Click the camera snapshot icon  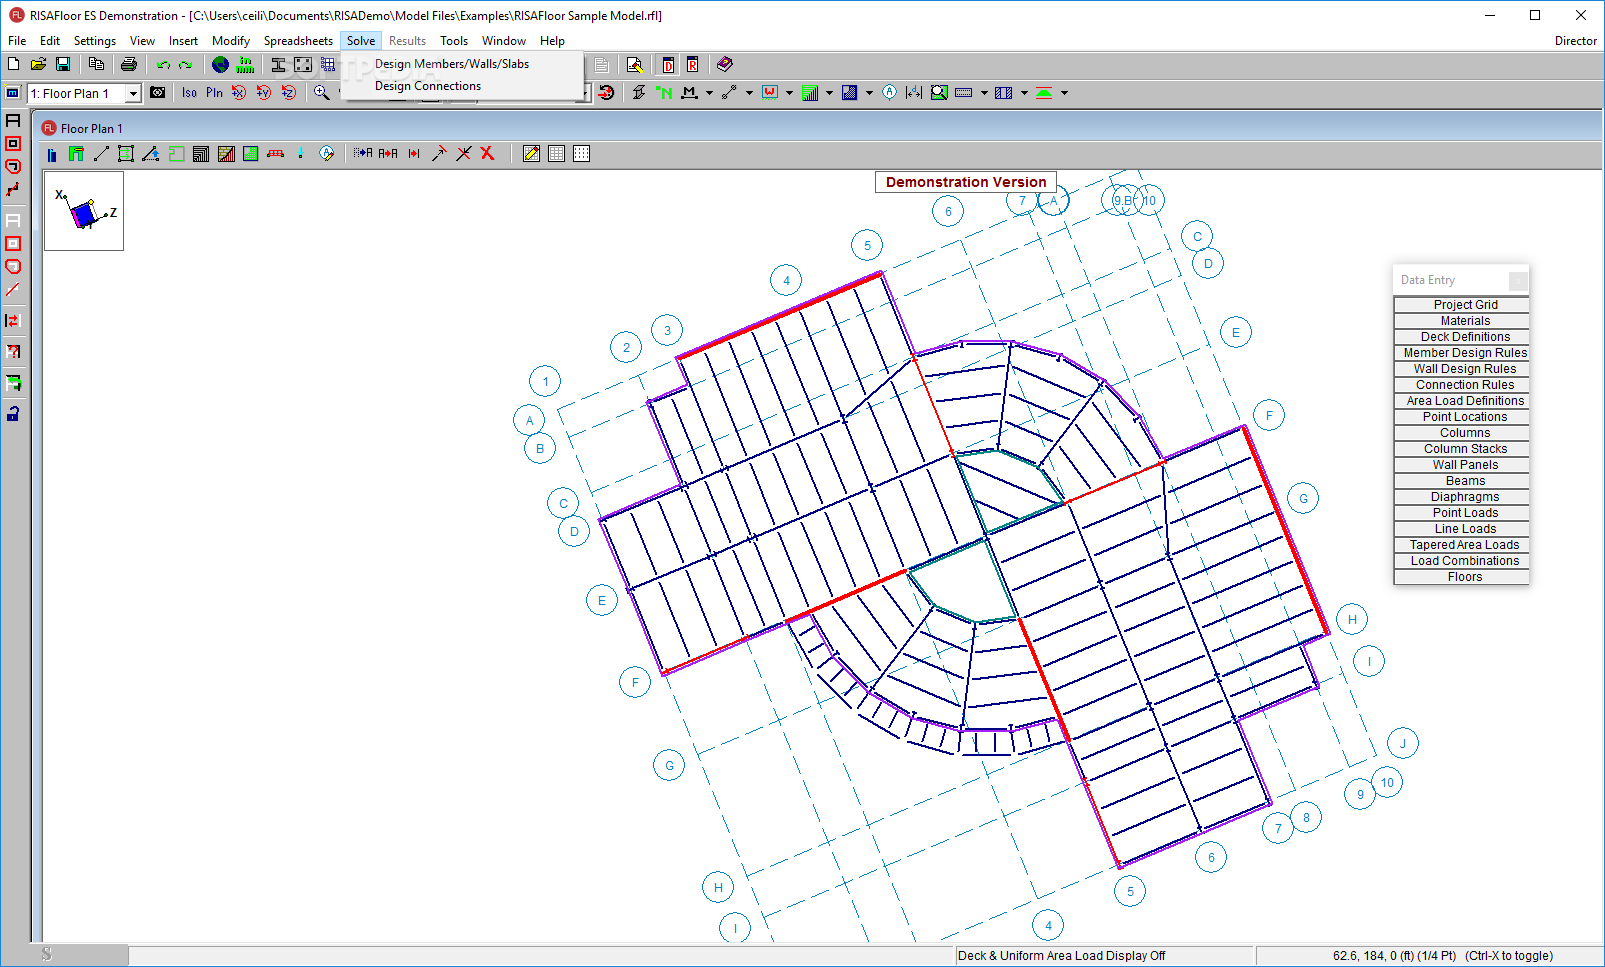[x=158, y=93]
